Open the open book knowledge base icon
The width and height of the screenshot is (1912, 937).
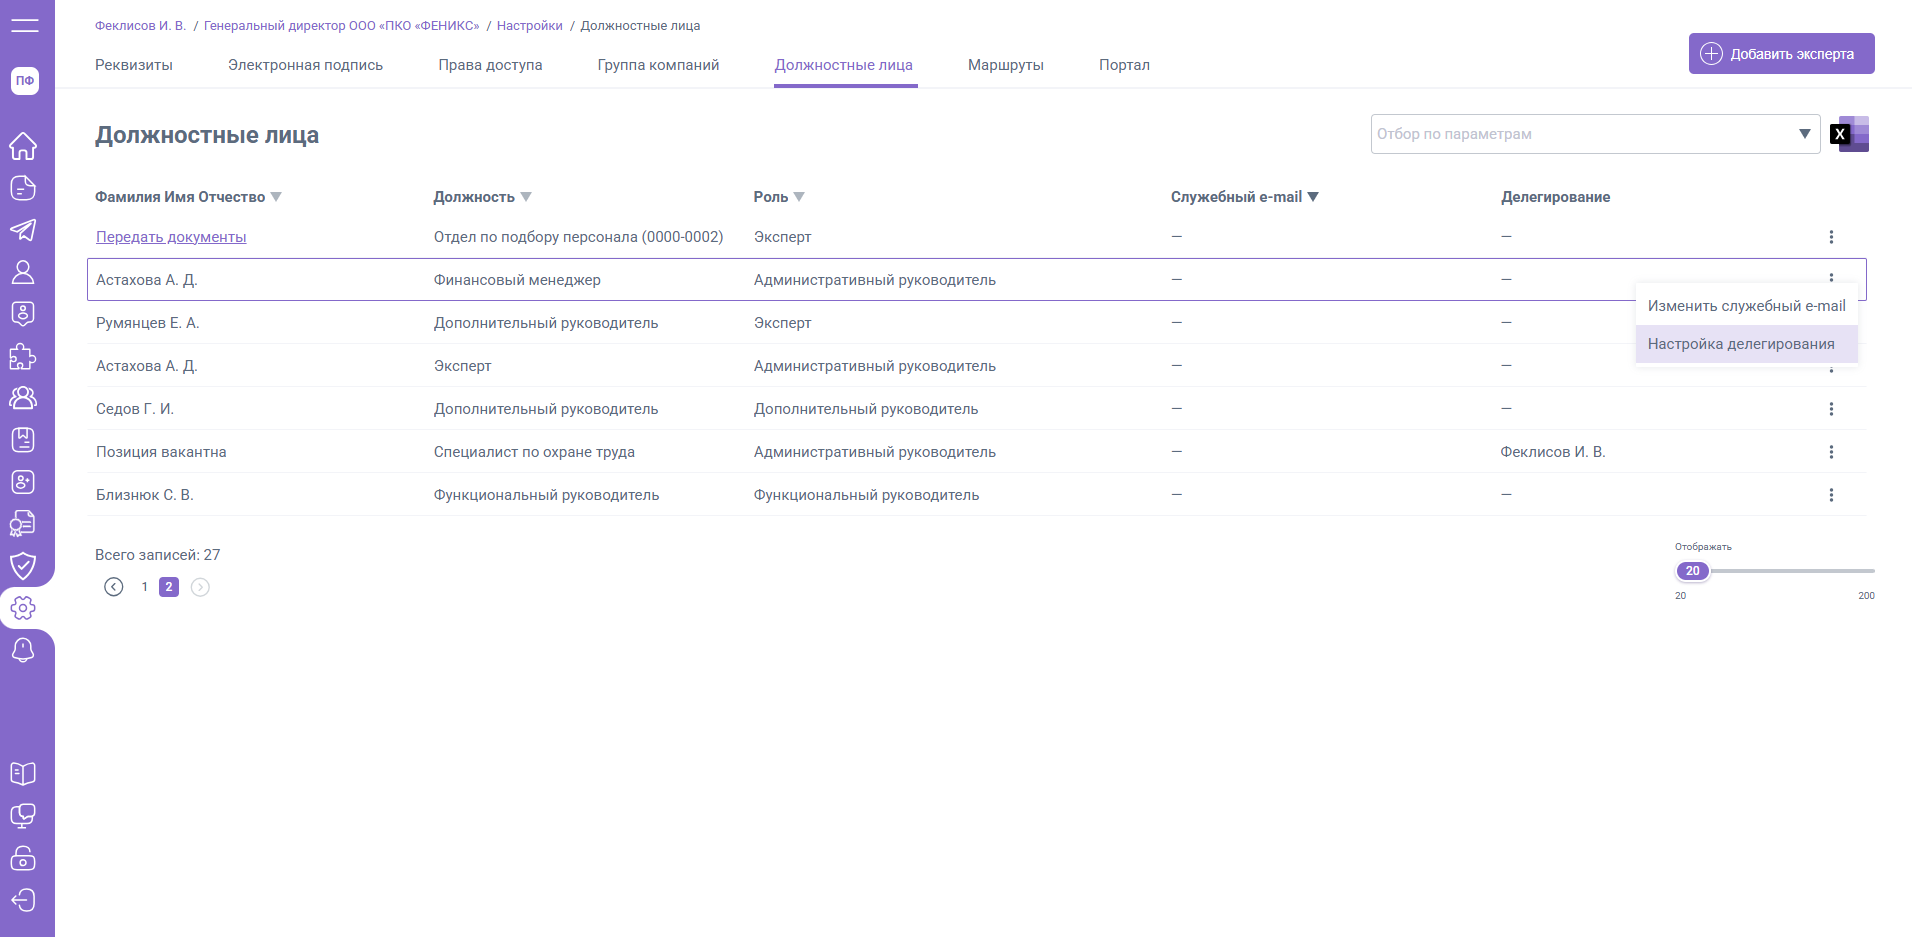pos(23,774)
